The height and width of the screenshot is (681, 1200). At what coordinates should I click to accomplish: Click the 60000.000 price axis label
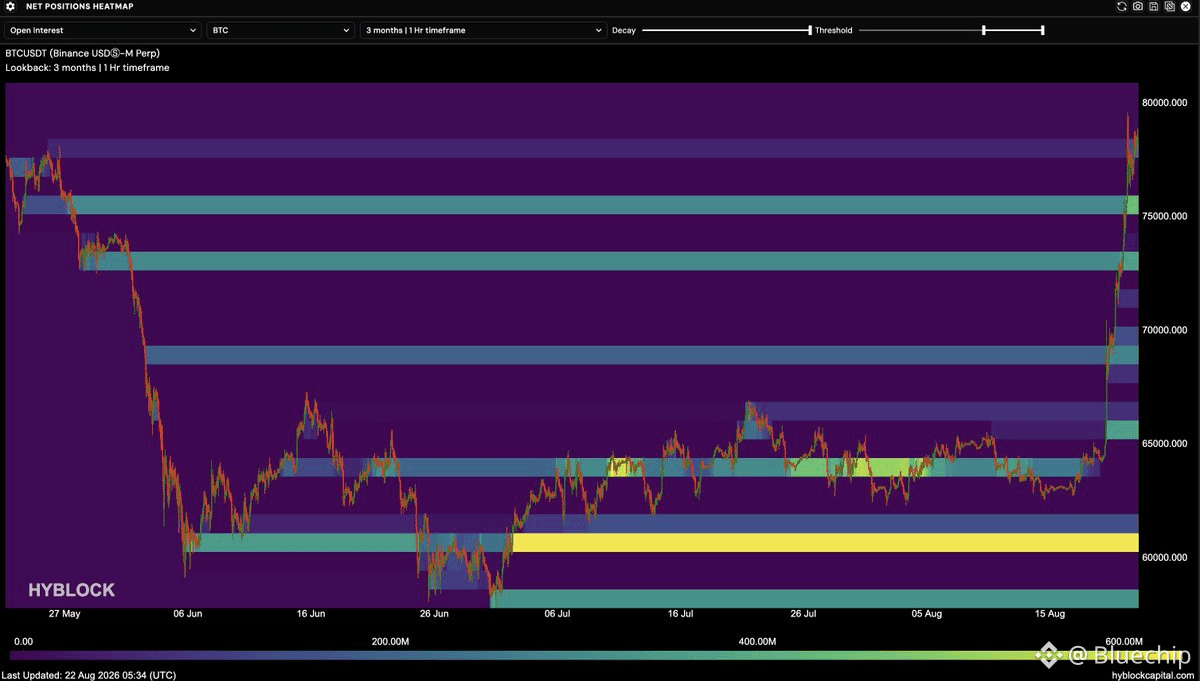[1165, 557]
